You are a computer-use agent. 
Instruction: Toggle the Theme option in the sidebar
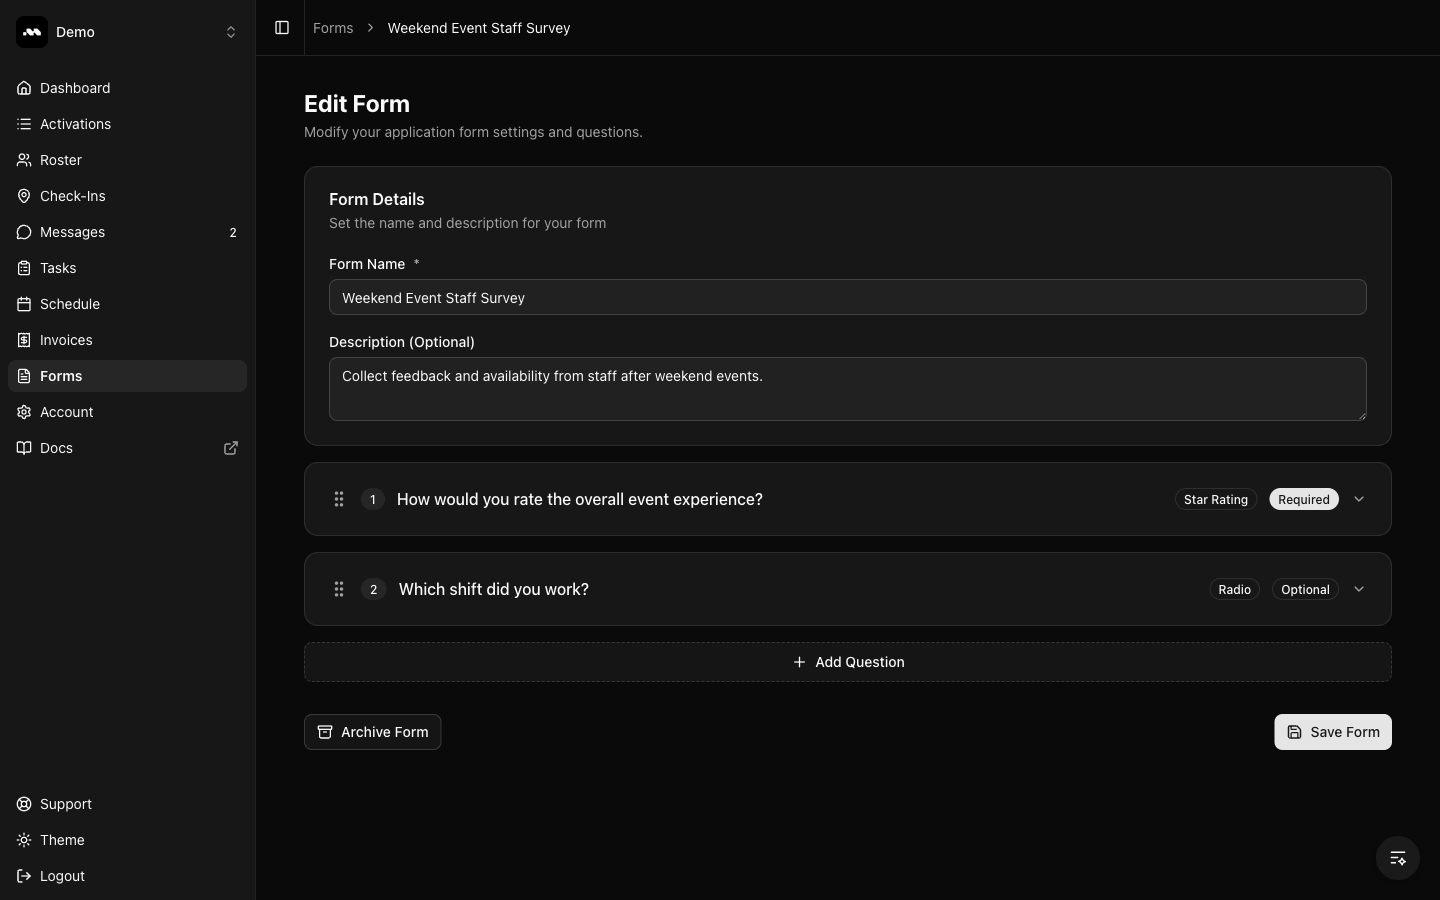[61, 840]
